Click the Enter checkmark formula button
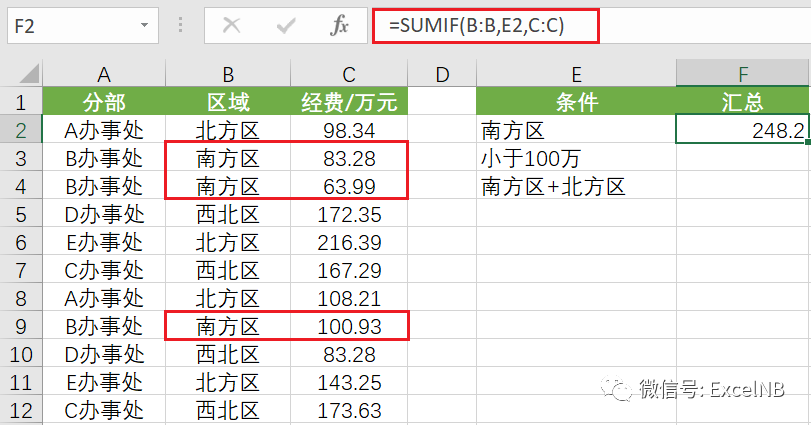Viewport: 811px width, 425px height. (x=286, y=25)
